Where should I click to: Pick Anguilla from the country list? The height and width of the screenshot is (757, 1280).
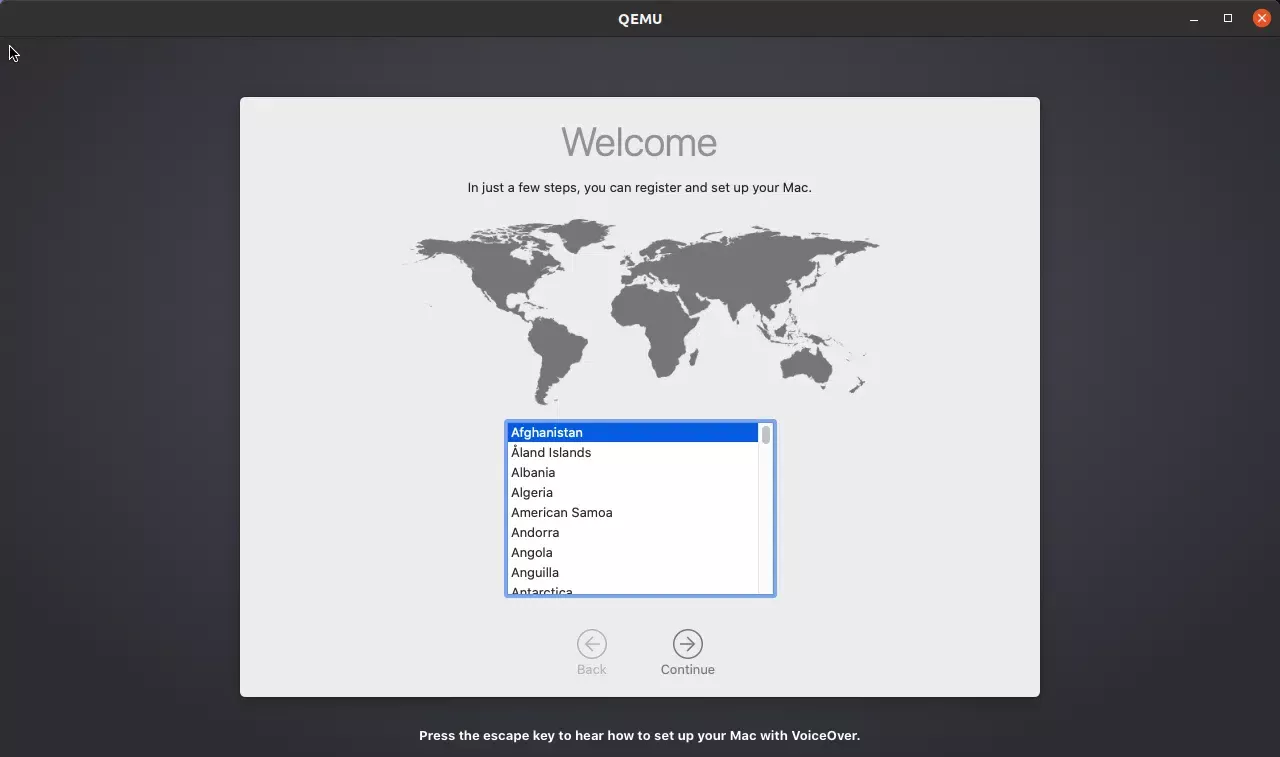[632, 573]
